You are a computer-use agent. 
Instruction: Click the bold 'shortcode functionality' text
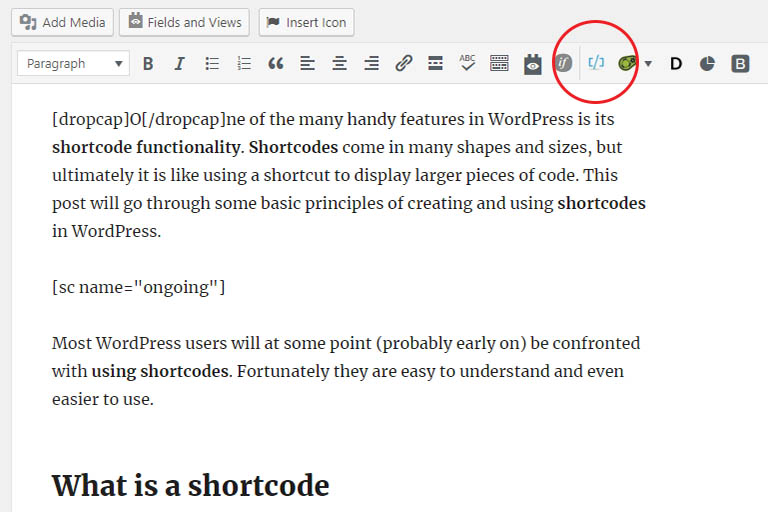point(147,147)
